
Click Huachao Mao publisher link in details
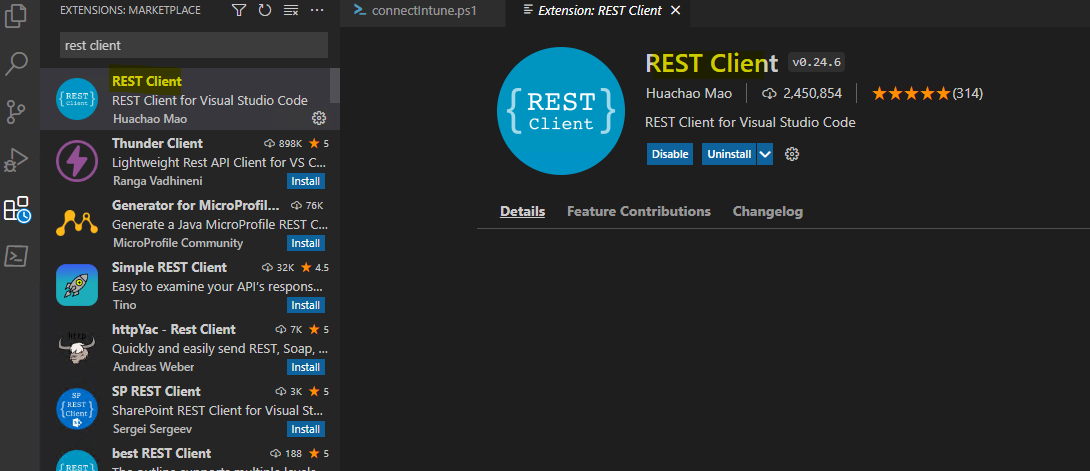point(688,93)
